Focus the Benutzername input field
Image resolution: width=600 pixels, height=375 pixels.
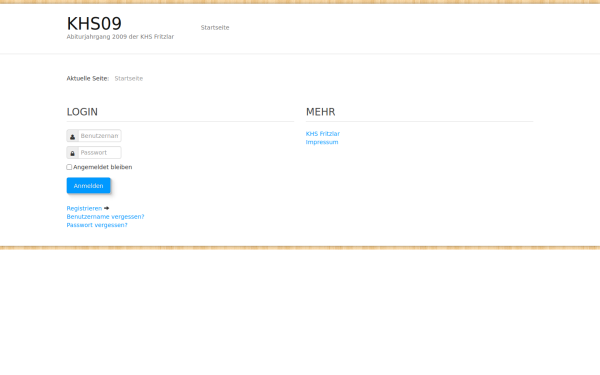(x=99, y=136)
